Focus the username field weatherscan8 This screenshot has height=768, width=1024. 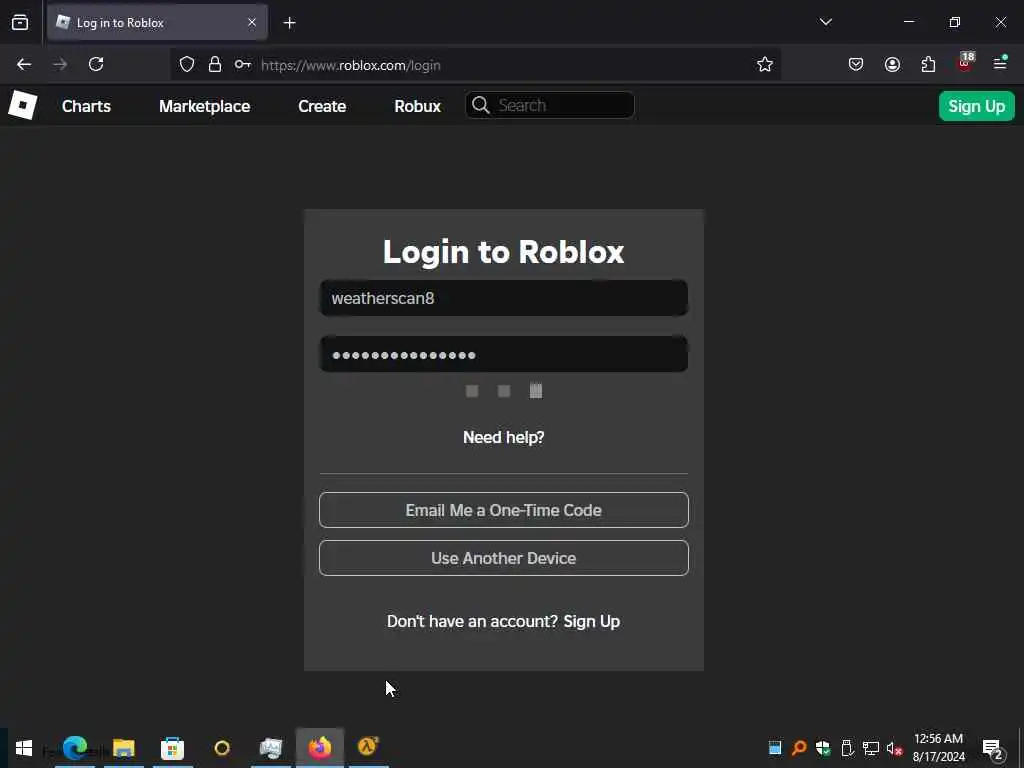pos(504,298)
